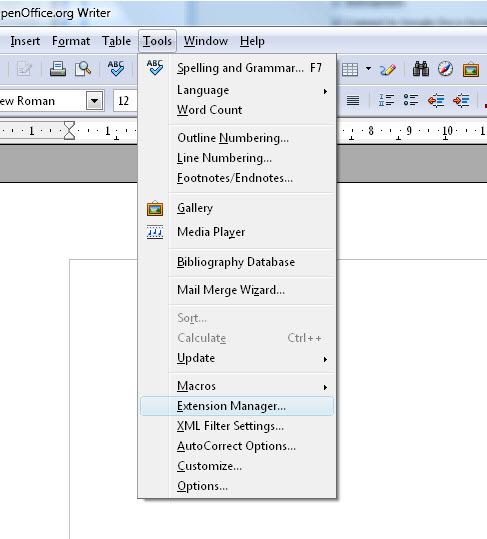This screenshot has width=487, height=539.
Task: Open Page Preview with magnifier icon
Action: coord(83,69)
